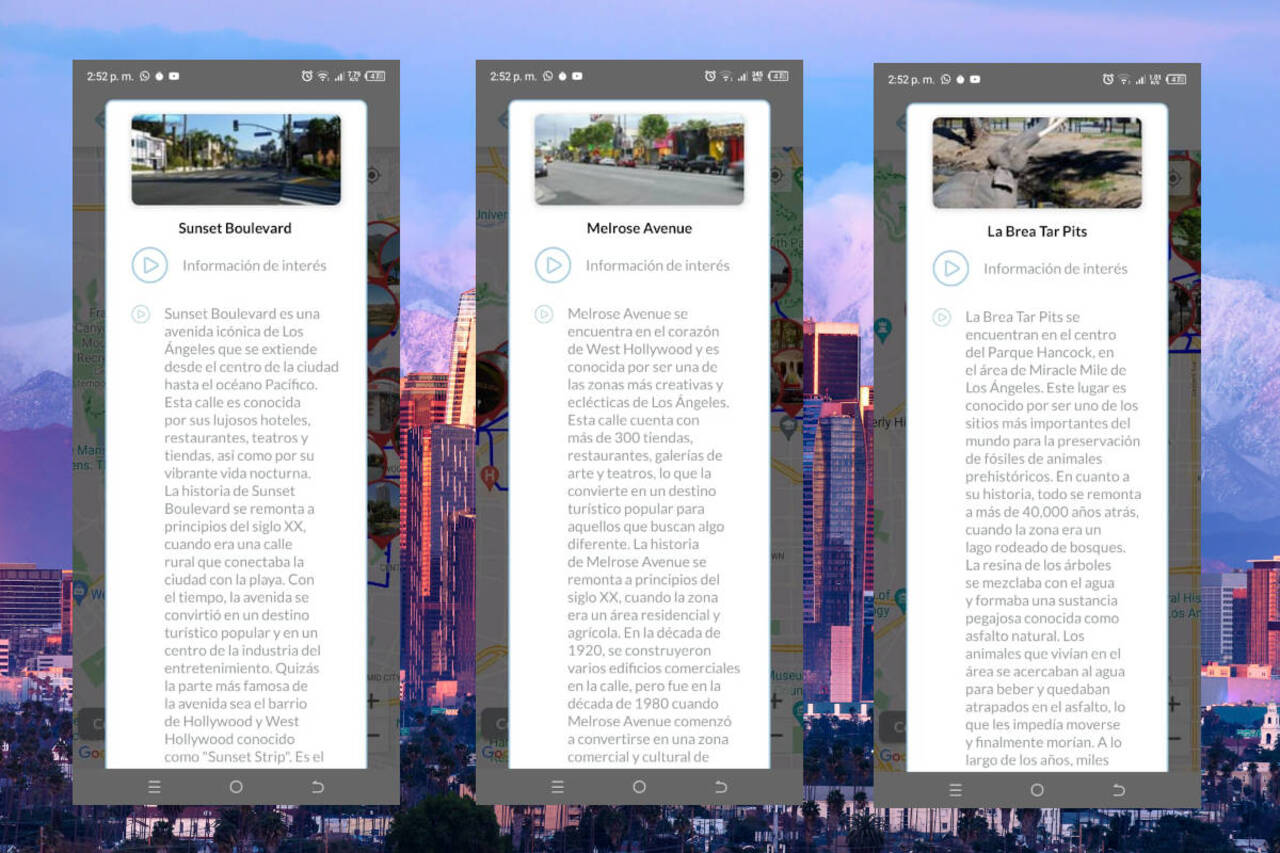This screenshot has width=1280, height=853.
Task: Tap the alarm icon in left phone status bar
Action: [x=307, y=76]
